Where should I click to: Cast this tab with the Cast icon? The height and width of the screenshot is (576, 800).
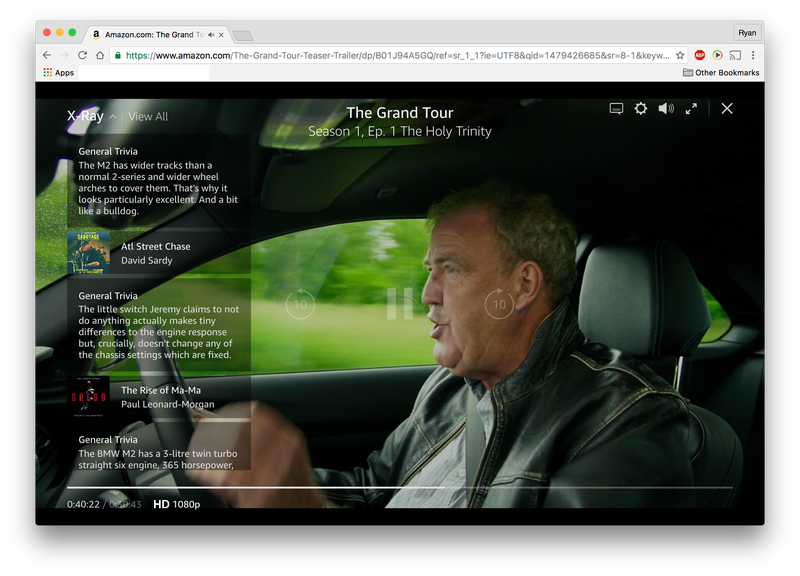click(x=735, y=55)
